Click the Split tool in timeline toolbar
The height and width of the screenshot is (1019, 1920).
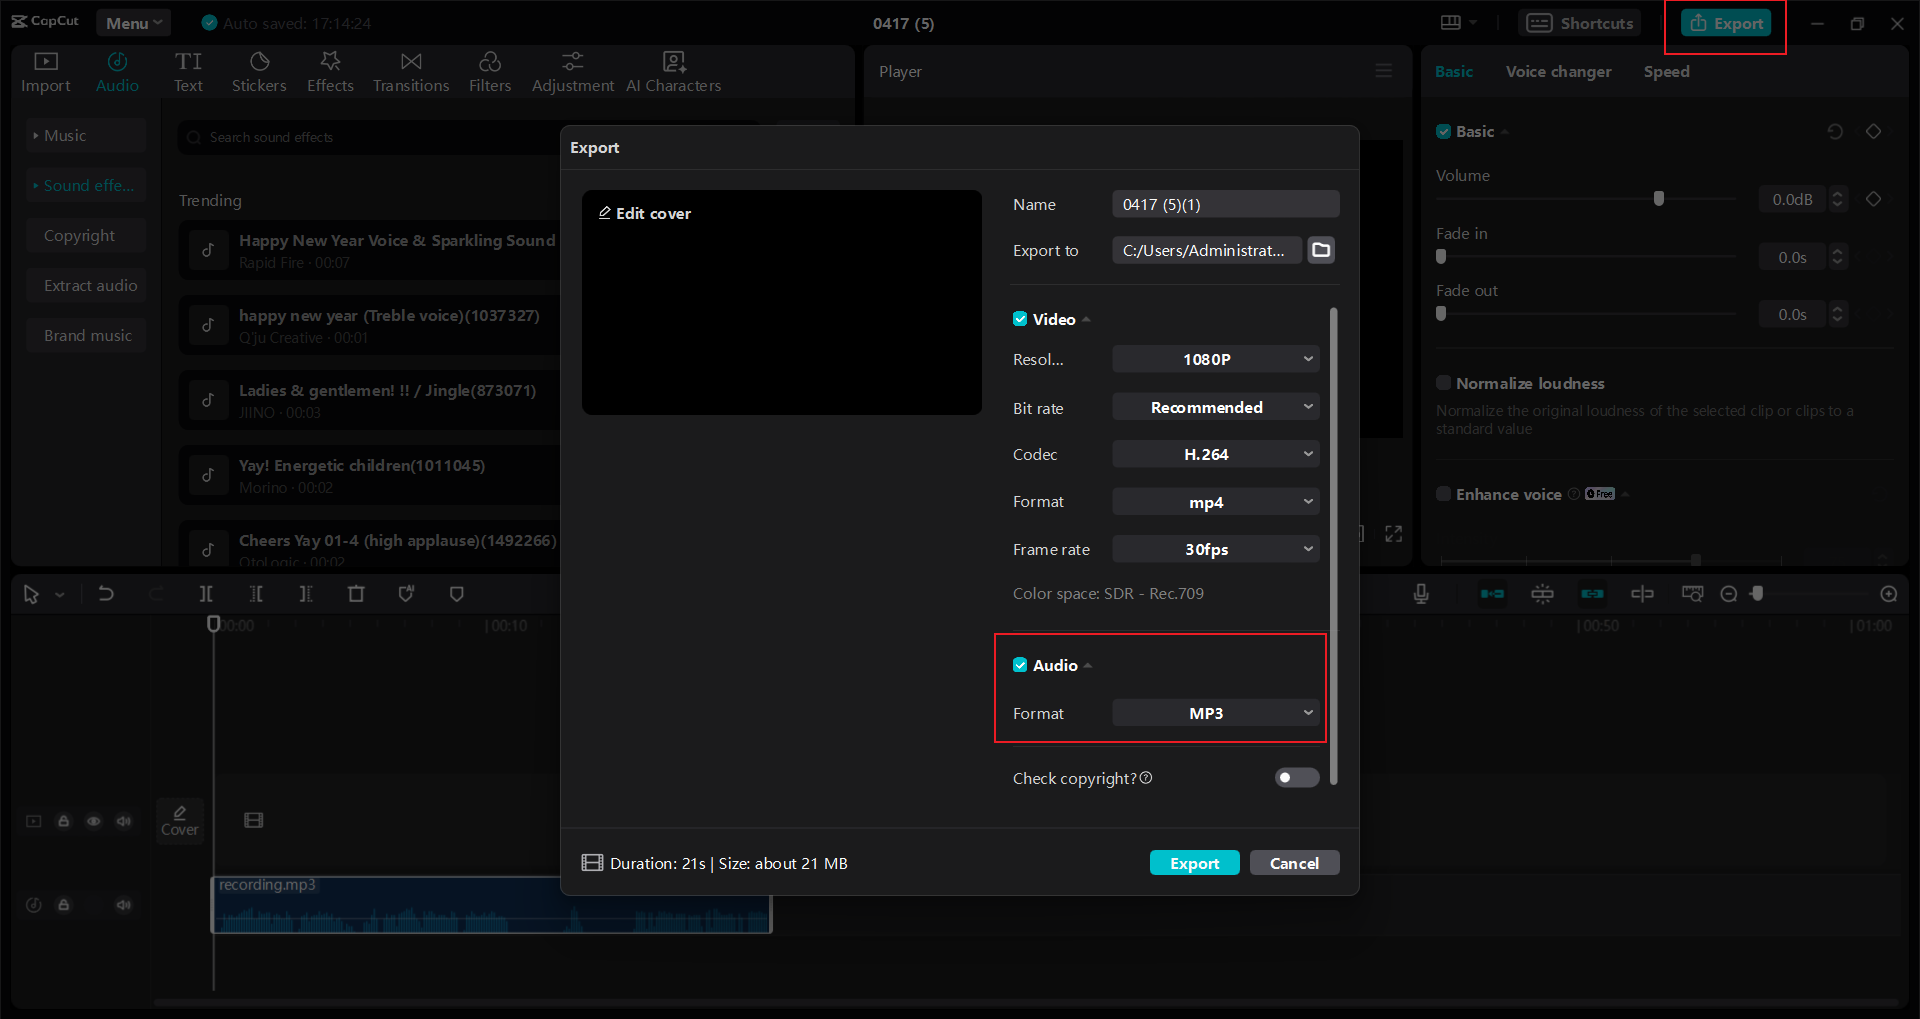(206, 594)
